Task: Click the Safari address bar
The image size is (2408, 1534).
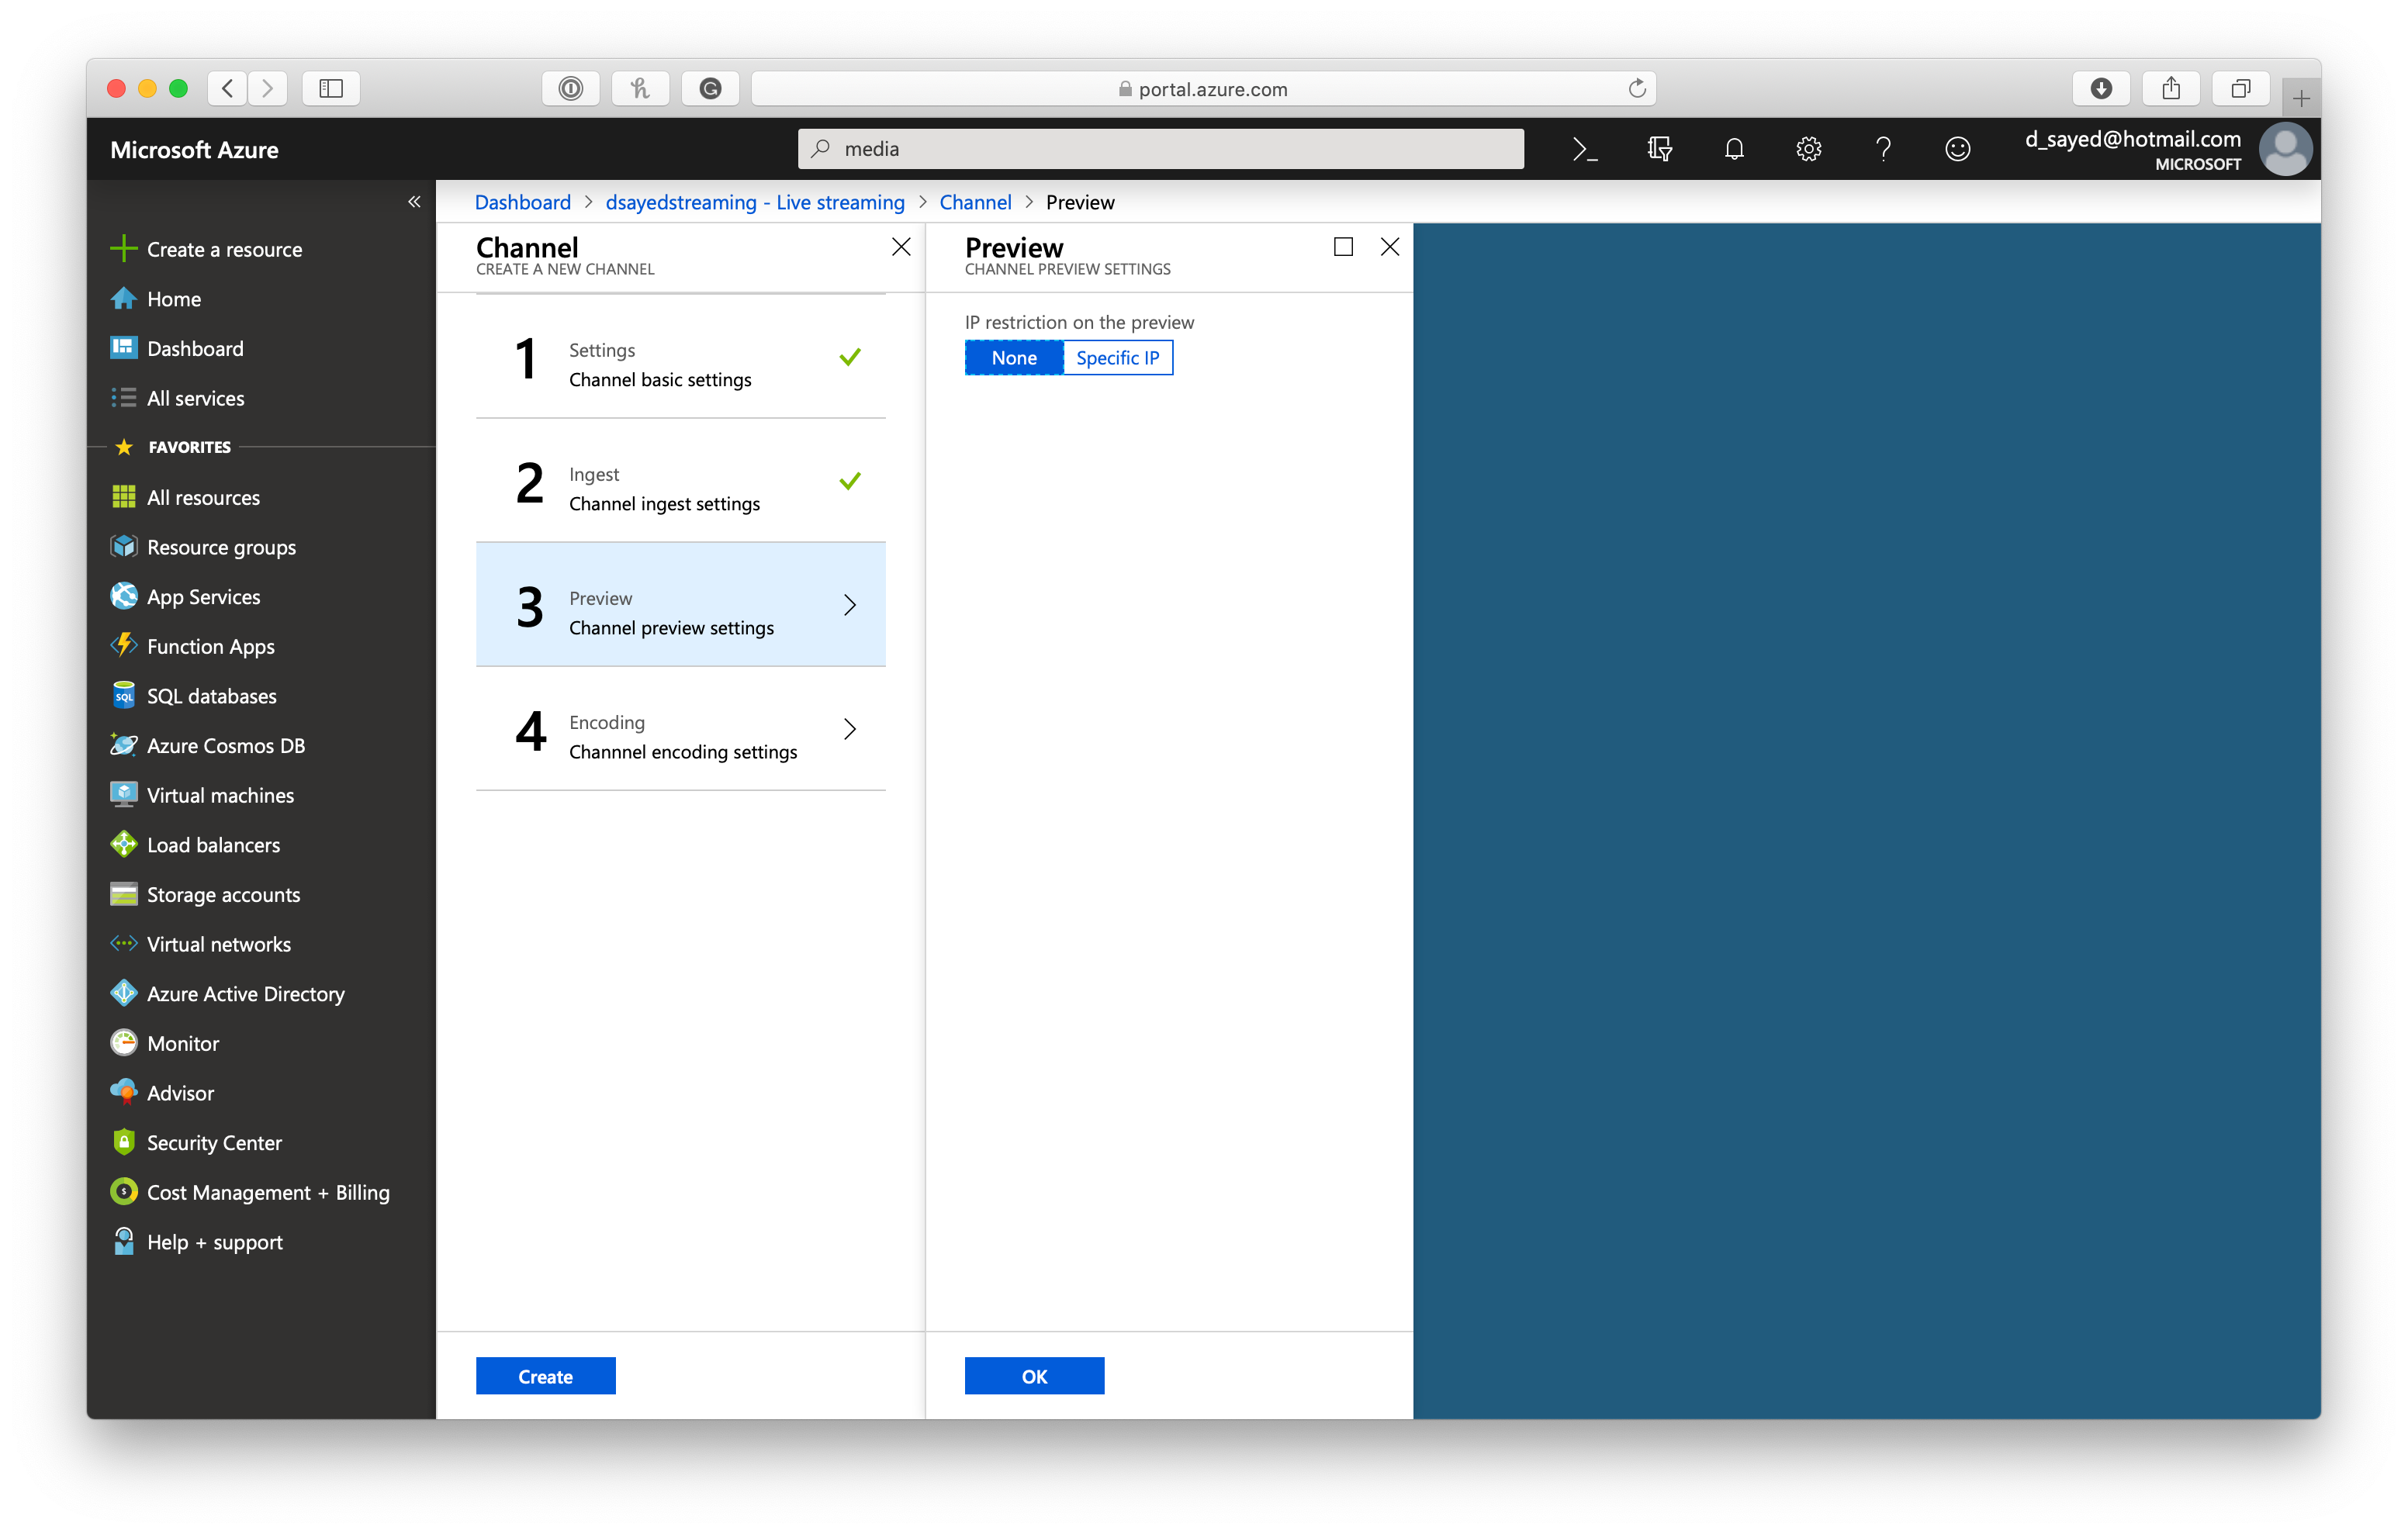Action: (1203, 89)
